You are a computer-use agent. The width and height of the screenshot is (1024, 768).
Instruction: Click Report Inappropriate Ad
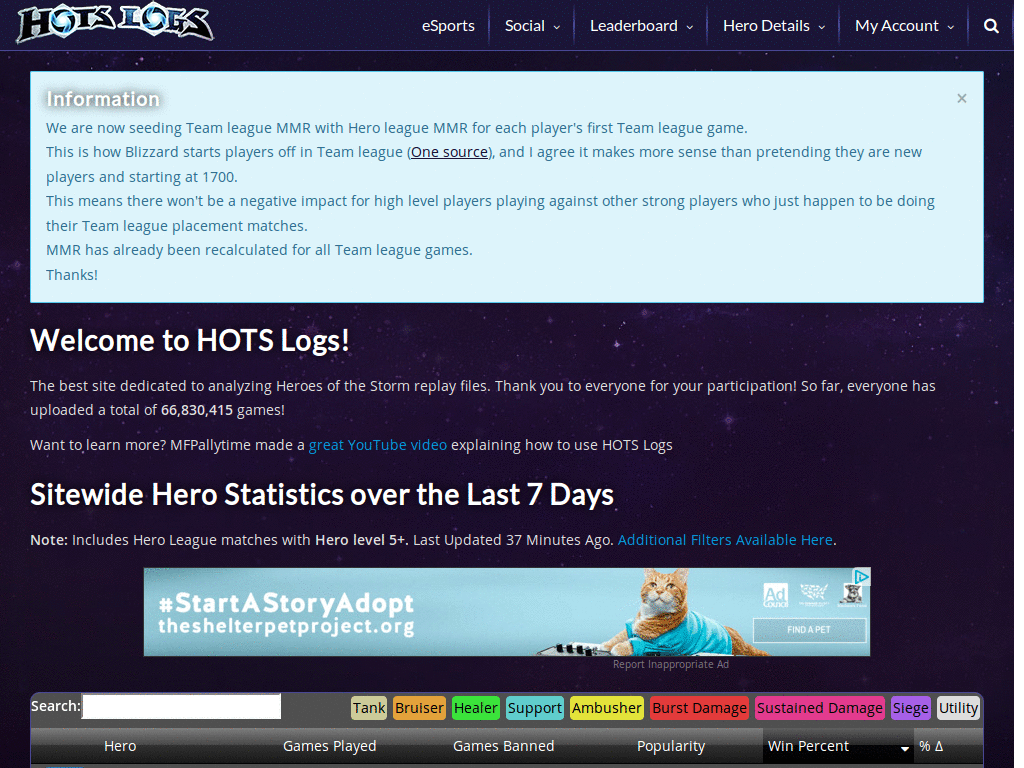click(x=671, y=664)
